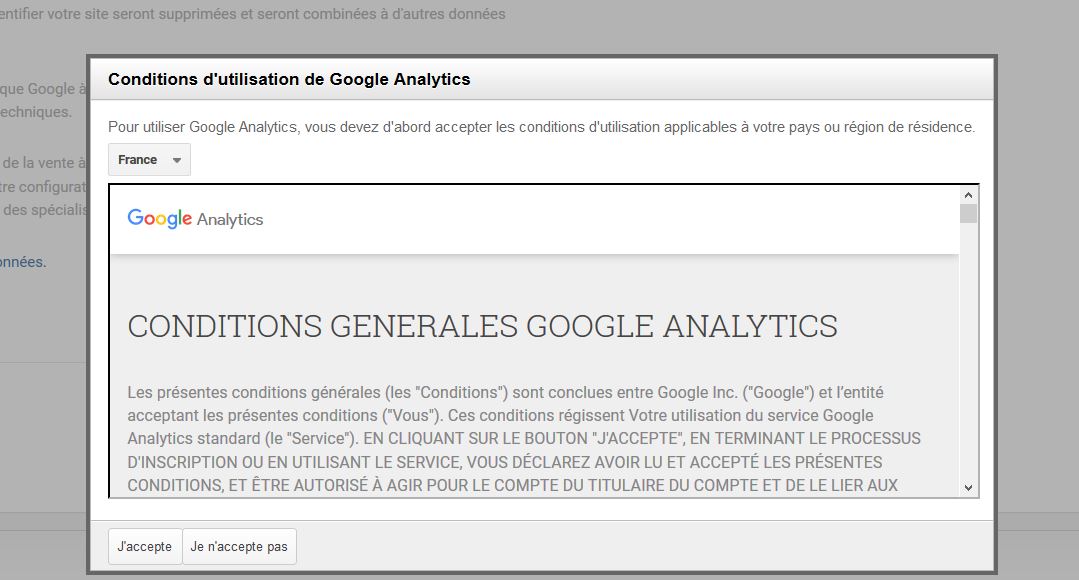Click the J'accepte button
This screenshot has height=580, width=1079.
pos(145,546)
